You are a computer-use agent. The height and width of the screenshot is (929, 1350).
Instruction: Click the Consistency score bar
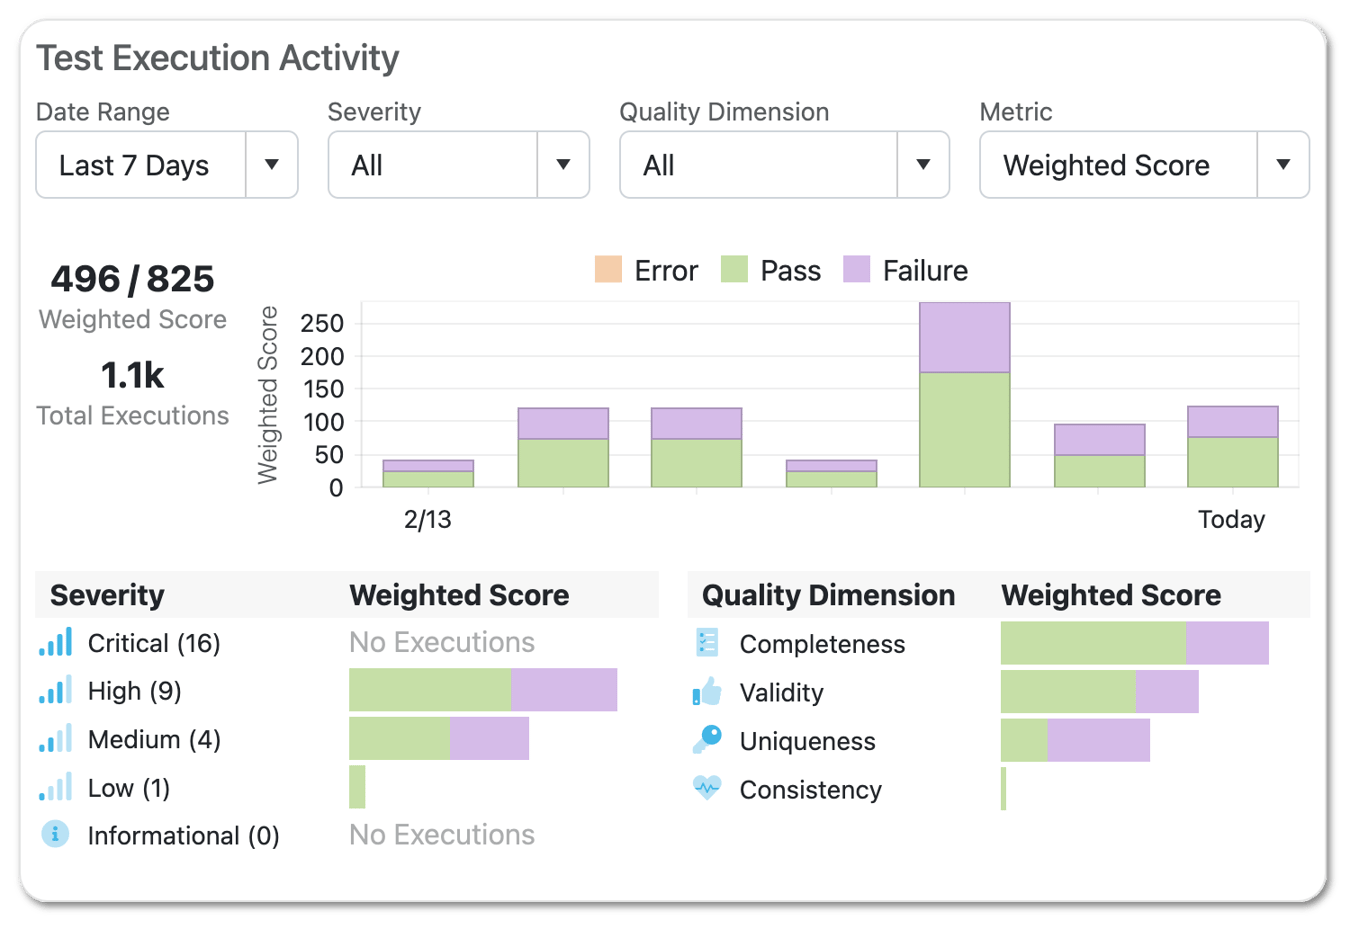point(1004,788)
